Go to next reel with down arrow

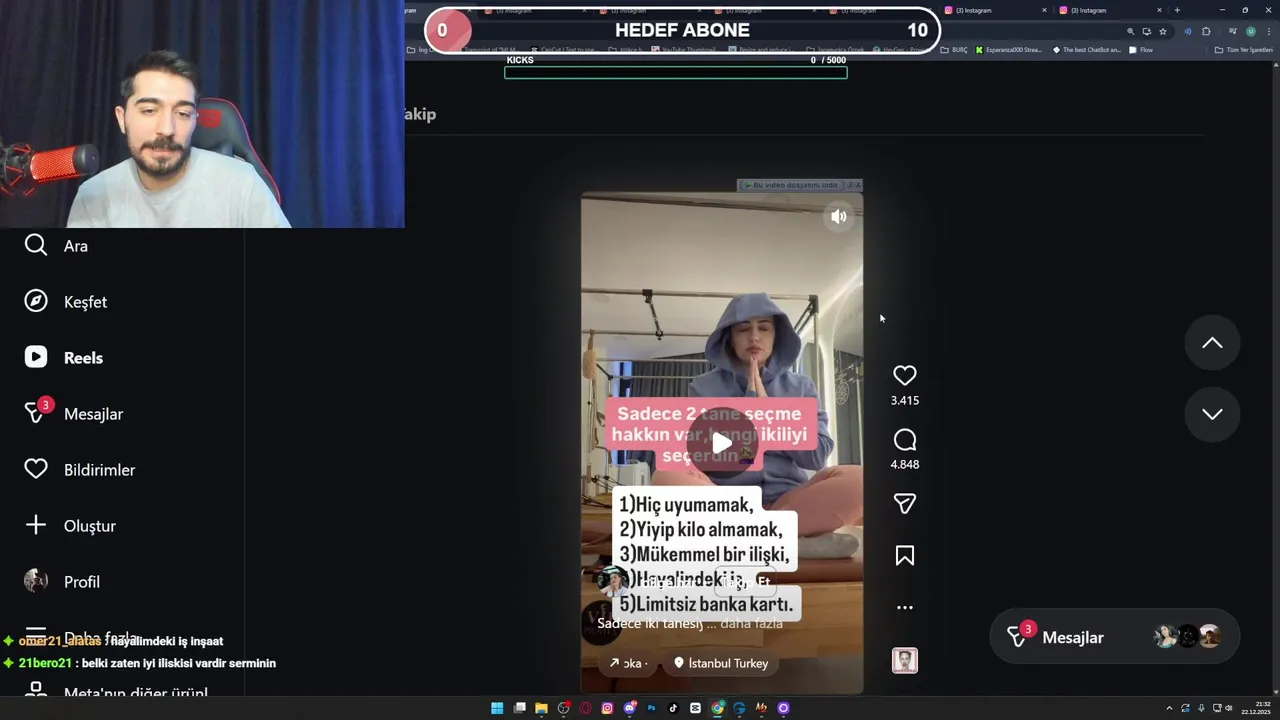click(x=1212, y=414)
